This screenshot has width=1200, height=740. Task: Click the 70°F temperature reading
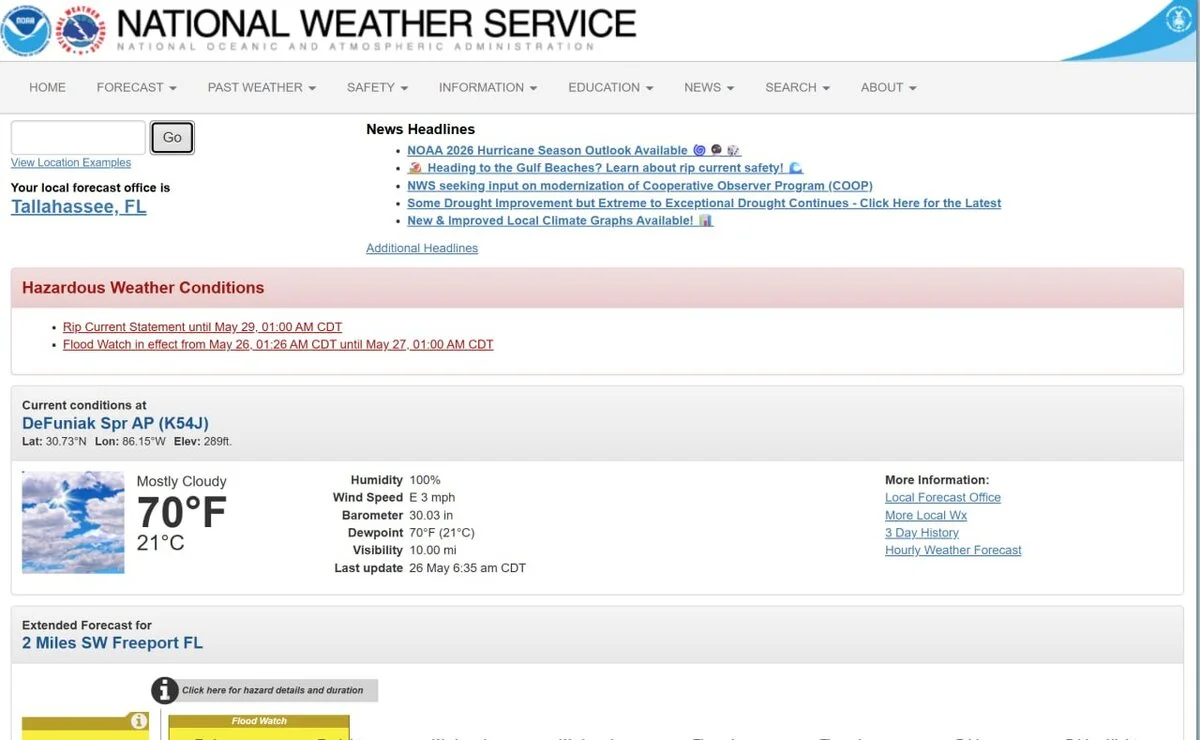[182, 513]
